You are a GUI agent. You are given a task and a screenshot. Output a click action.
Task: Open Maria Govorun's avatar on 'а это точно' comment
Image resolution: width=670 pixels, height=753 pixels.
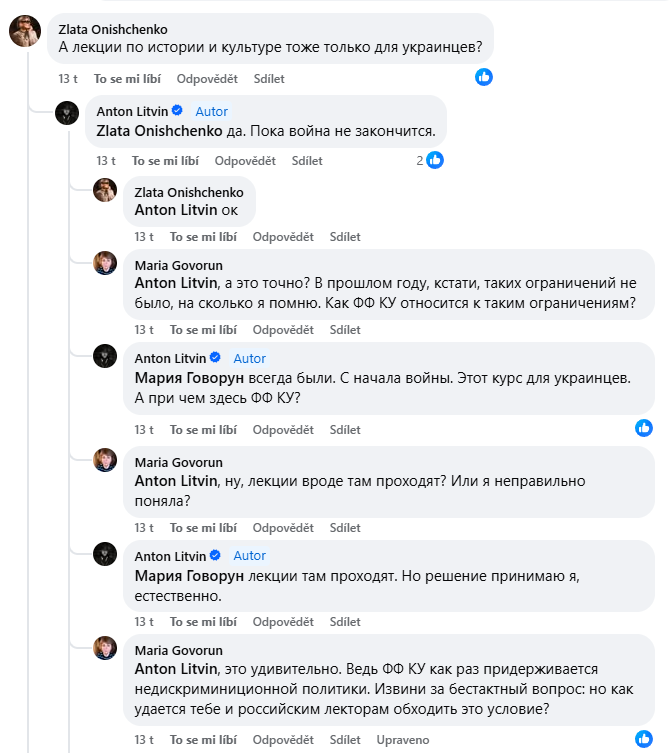click(x=105, y=263)
